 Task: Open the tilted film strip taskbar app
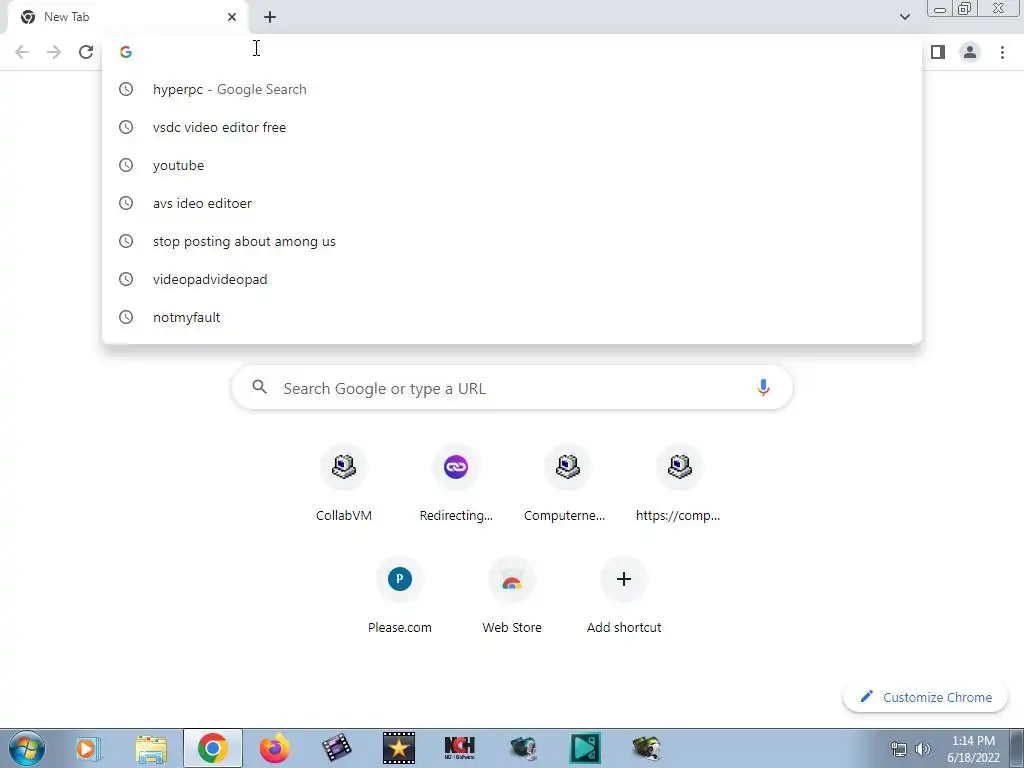coord(336,748)
